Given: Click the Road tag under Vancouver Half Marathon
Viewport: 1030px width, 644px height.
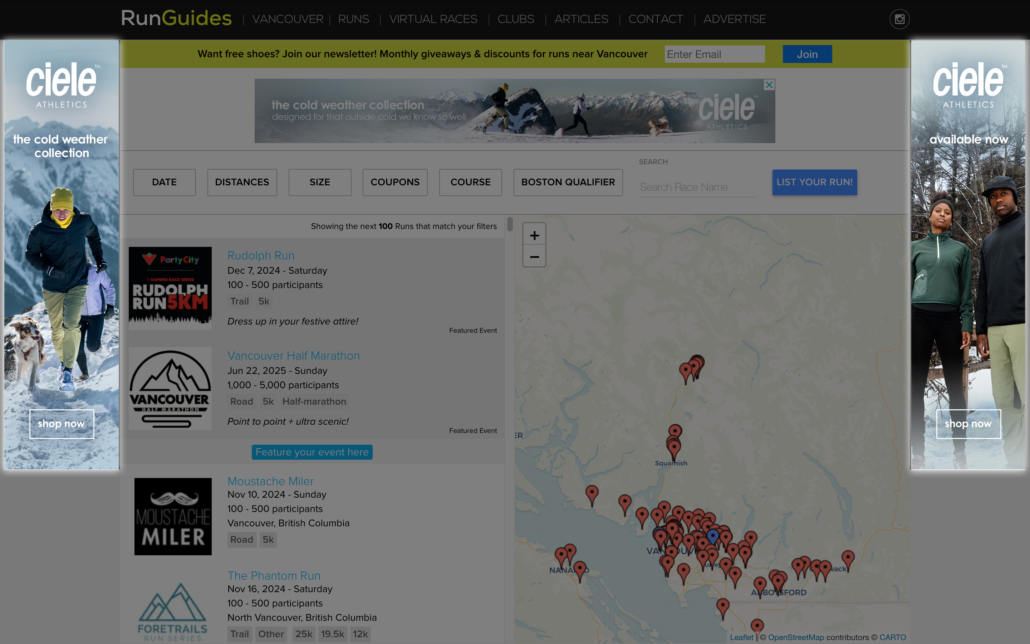Looking at the screenshot, I should tap(242, 402).
